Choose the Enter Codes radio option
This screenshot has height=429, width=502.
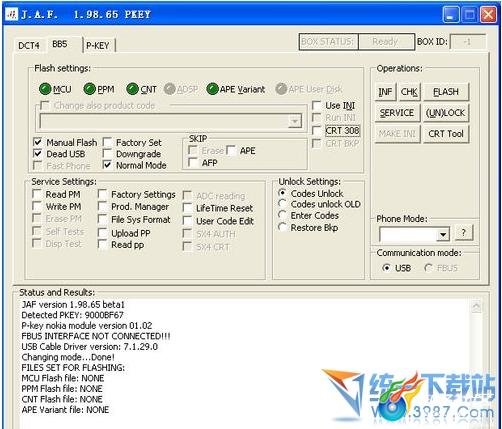[x=282, y=215]
